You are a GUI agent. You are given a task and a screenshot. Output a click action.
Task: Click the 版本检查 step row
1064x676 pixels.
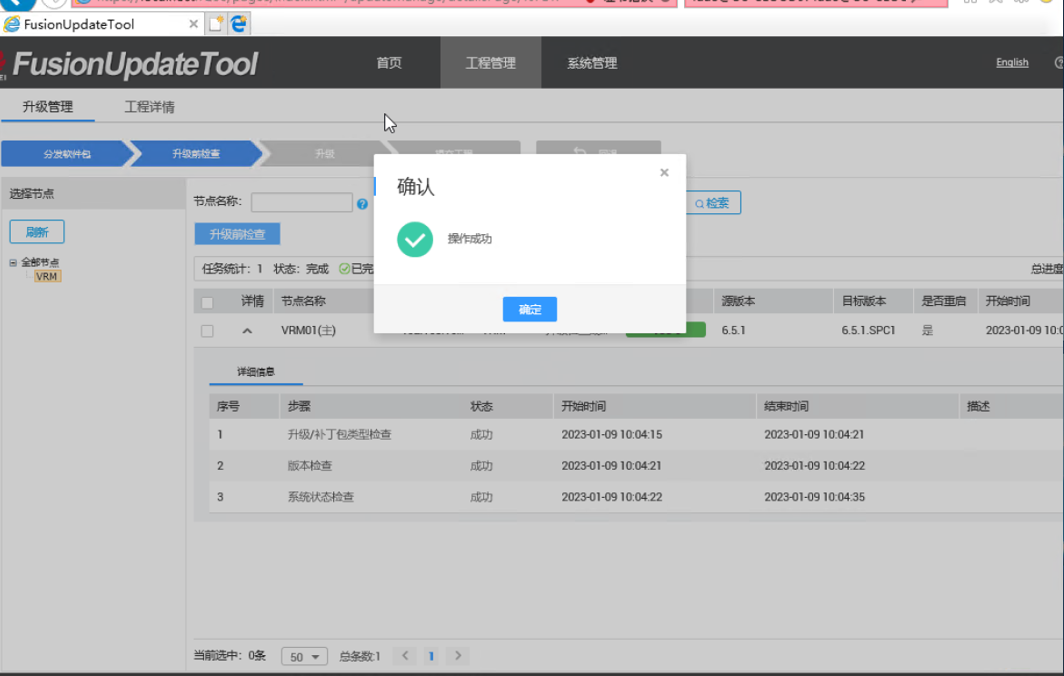click(636, 466)
